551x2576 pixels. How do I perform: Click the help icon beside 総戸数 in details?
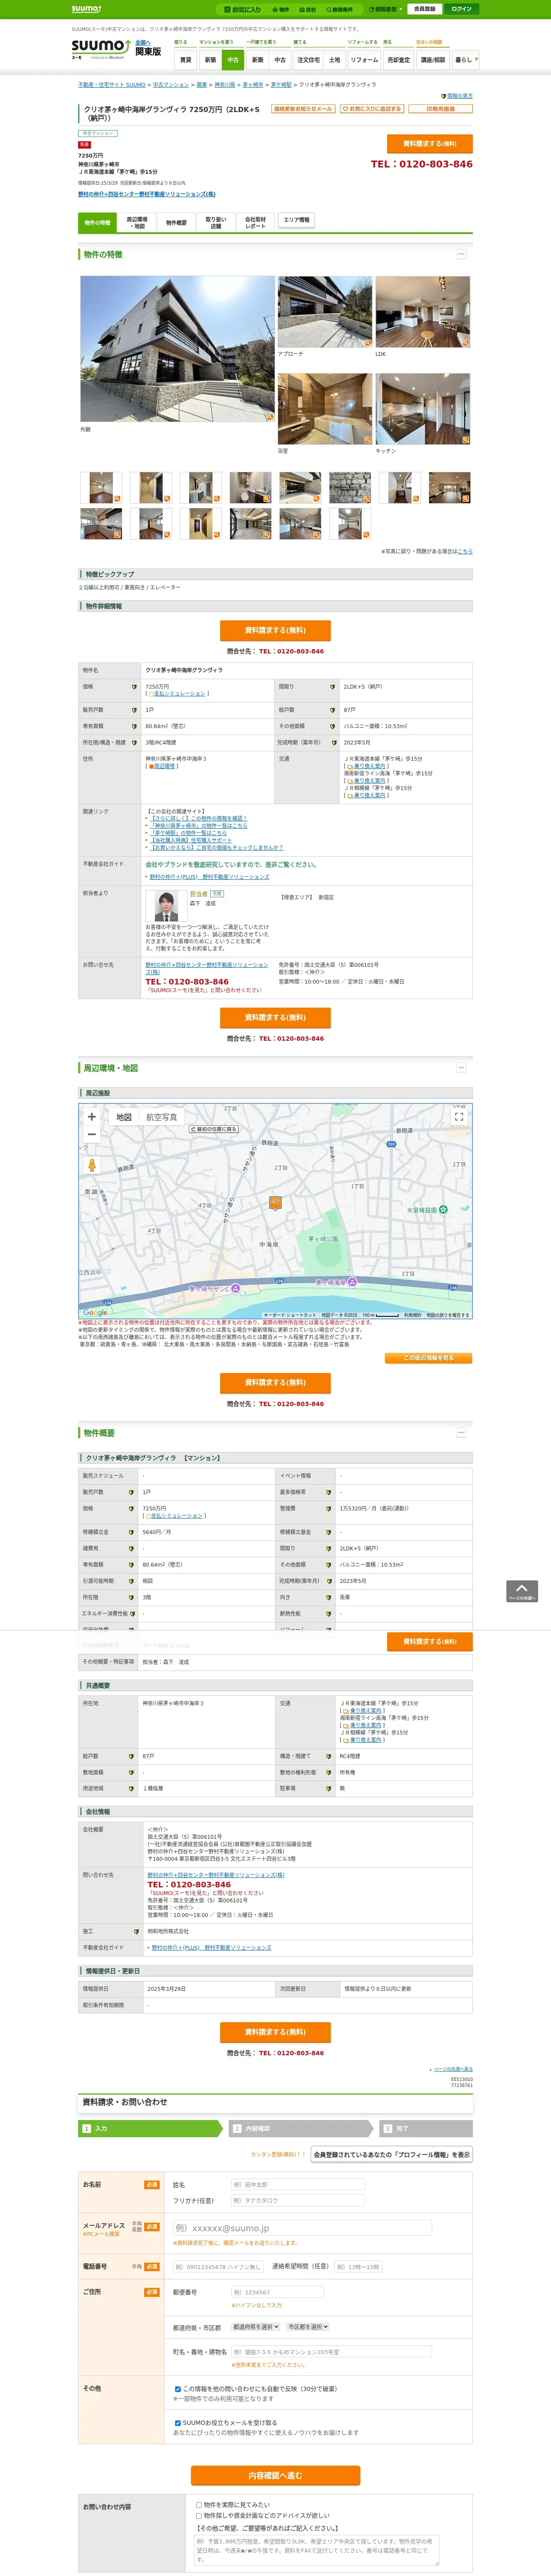coord(333,710)
